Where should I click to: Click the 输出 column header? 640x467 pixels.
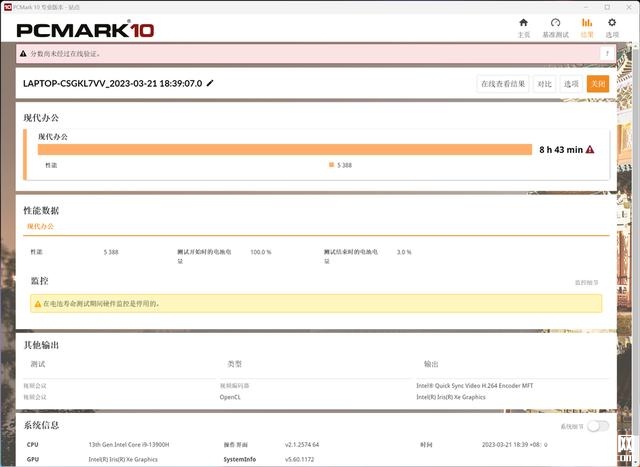click(x=431, y=364)
